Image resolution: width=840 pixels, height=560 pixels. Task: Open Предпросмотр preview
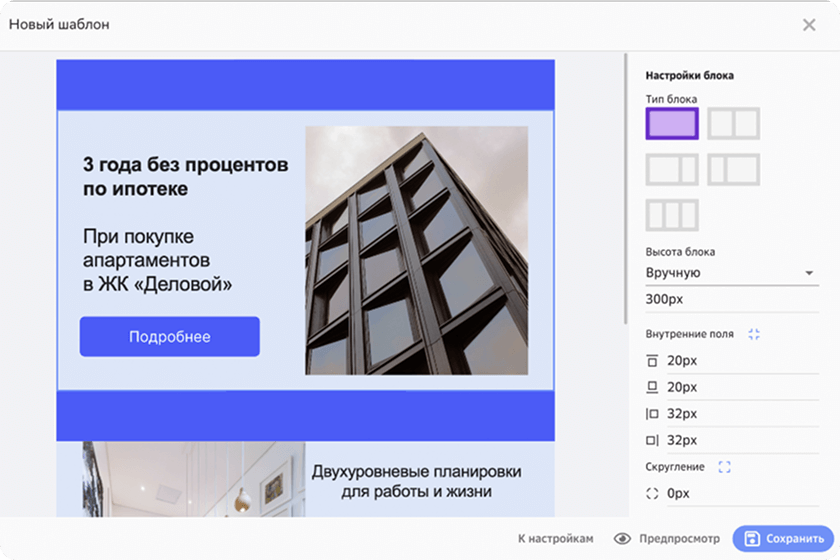tap(667, 539)
